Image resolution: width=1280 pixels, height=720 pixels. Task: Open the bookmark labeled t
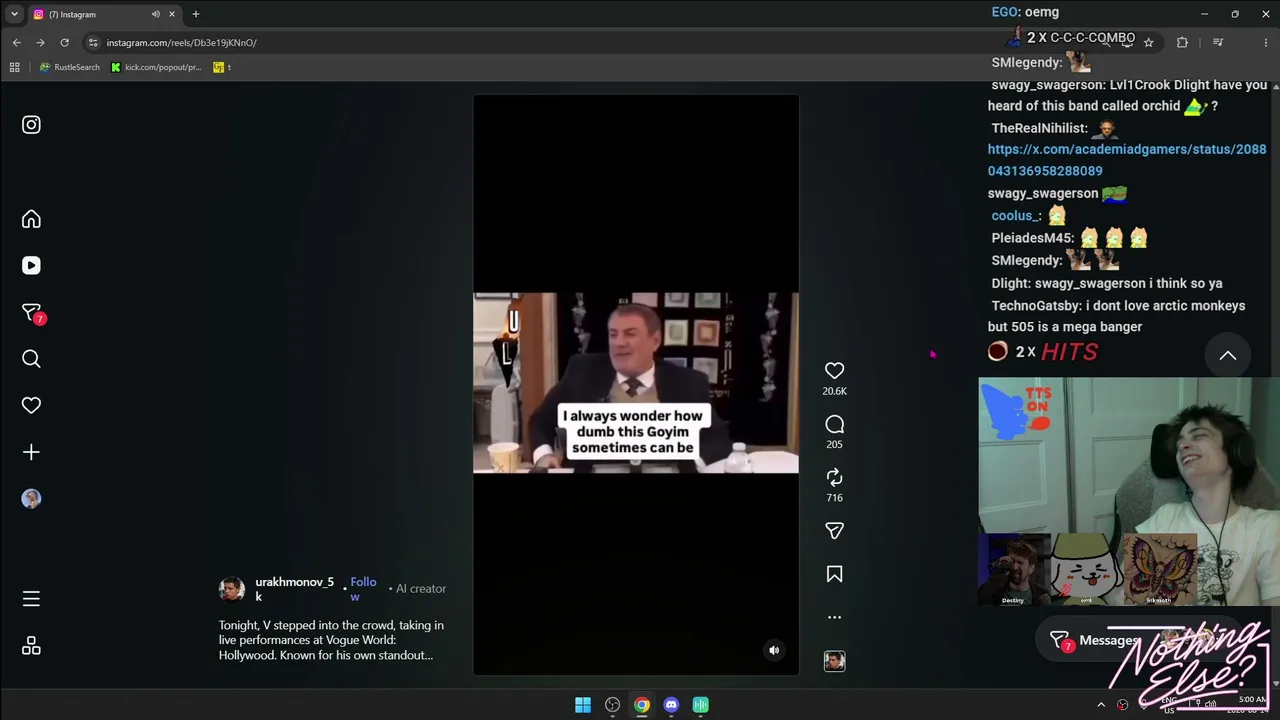tap(222, 67)
